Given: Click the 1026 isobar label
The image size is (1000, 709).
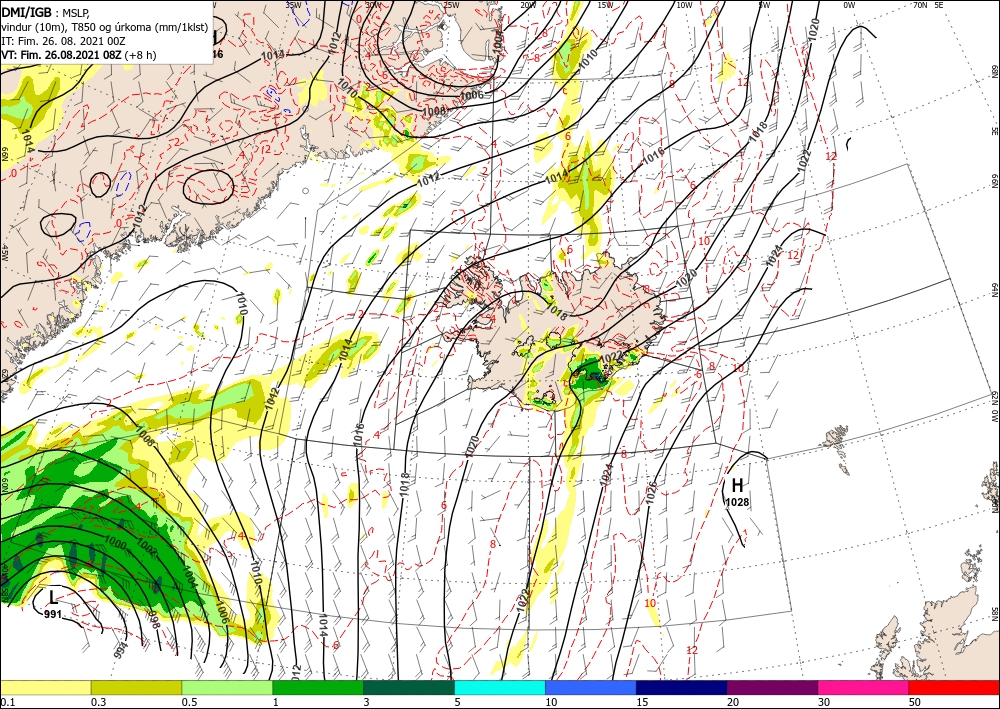Looking at the screenshot, I should pos(651,492).
